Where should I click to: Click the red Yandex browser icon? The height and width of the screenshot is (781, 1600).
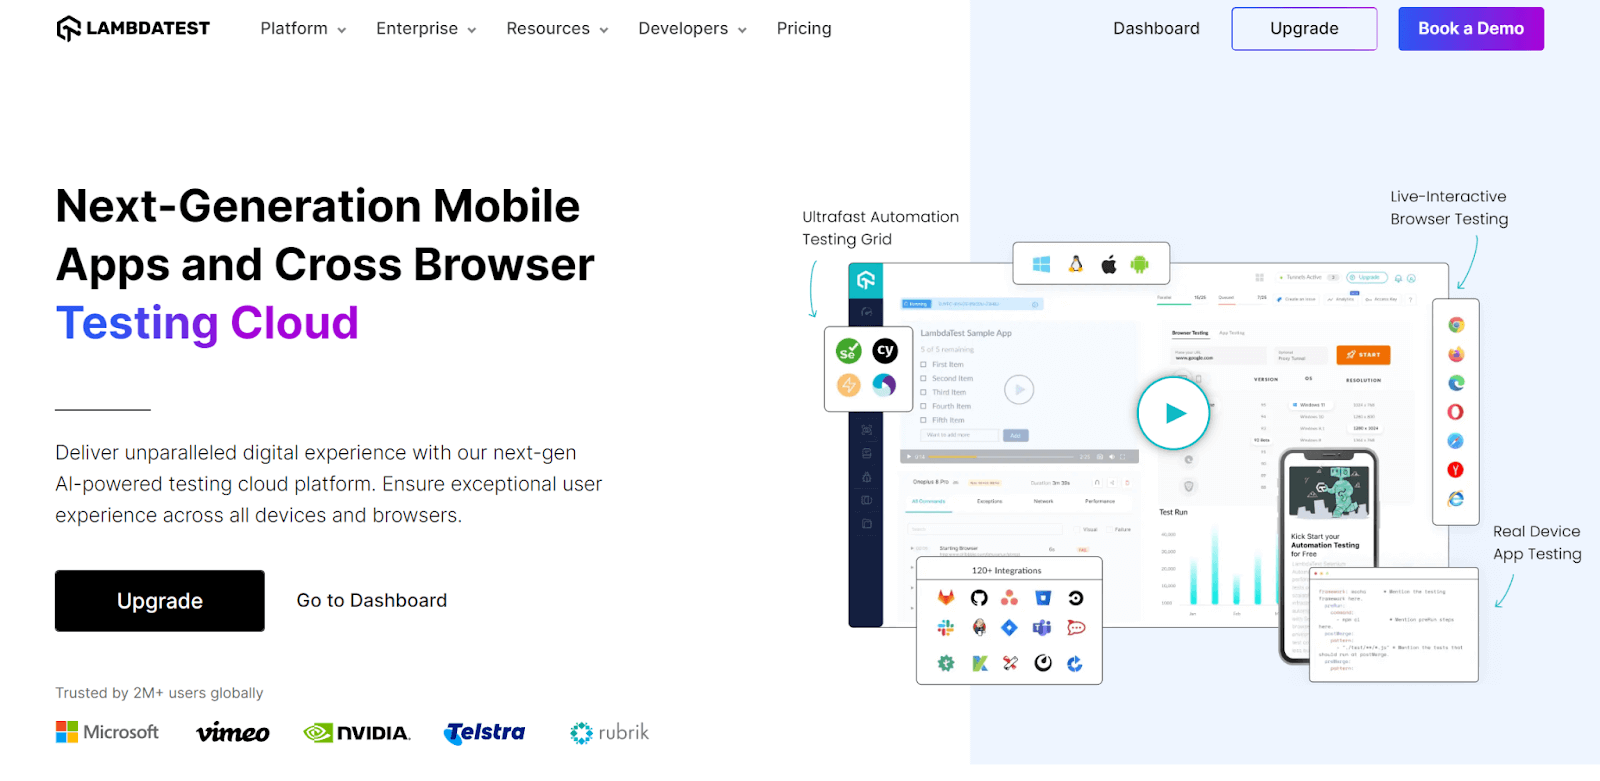pos(1456,470)
